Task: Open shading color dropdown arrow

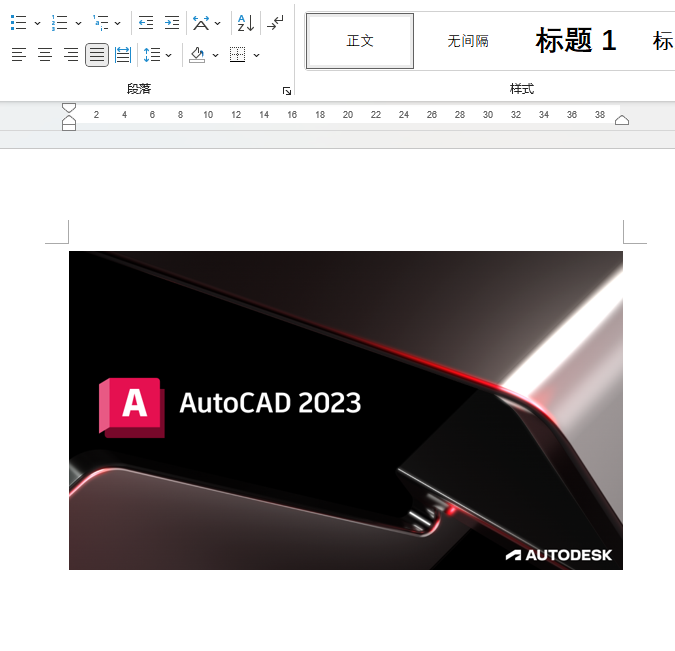Action: coord(215,55)
